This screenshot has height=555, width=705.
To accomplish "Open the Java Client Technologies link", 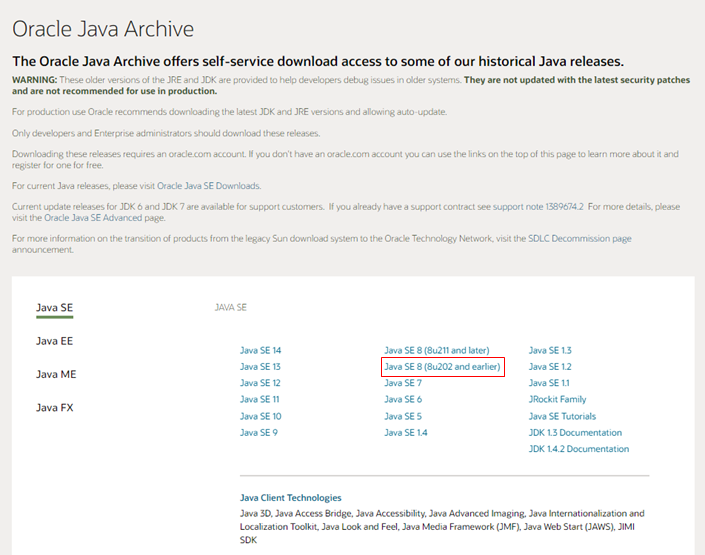I will tap(290, 498).
